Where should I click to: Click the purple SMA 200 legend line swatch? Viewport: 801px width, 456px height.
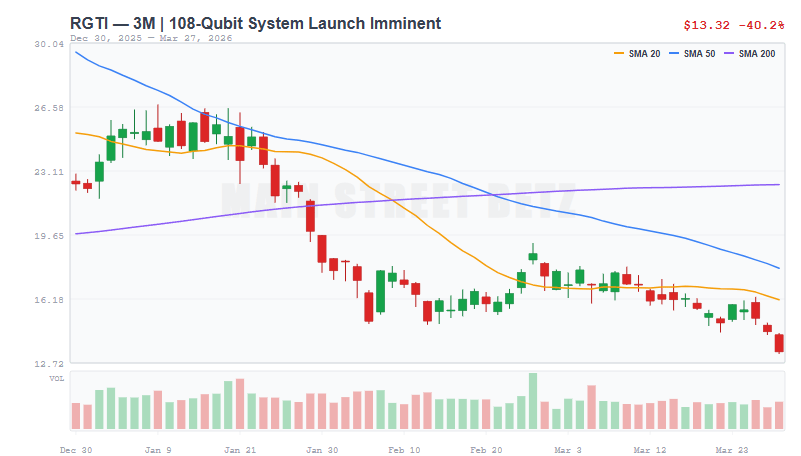pos(729,54)
